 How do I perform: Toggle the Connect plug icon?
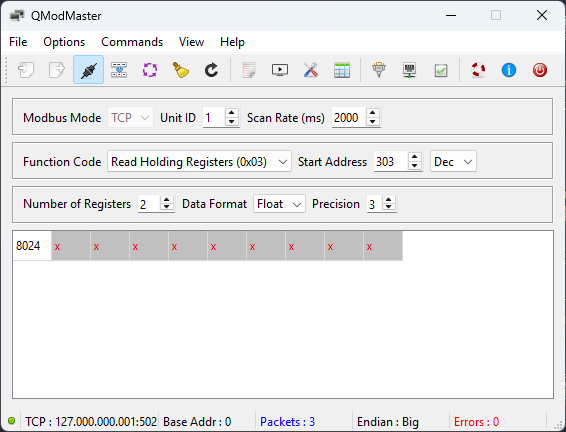pyautogui.click(x=88, y=70)
